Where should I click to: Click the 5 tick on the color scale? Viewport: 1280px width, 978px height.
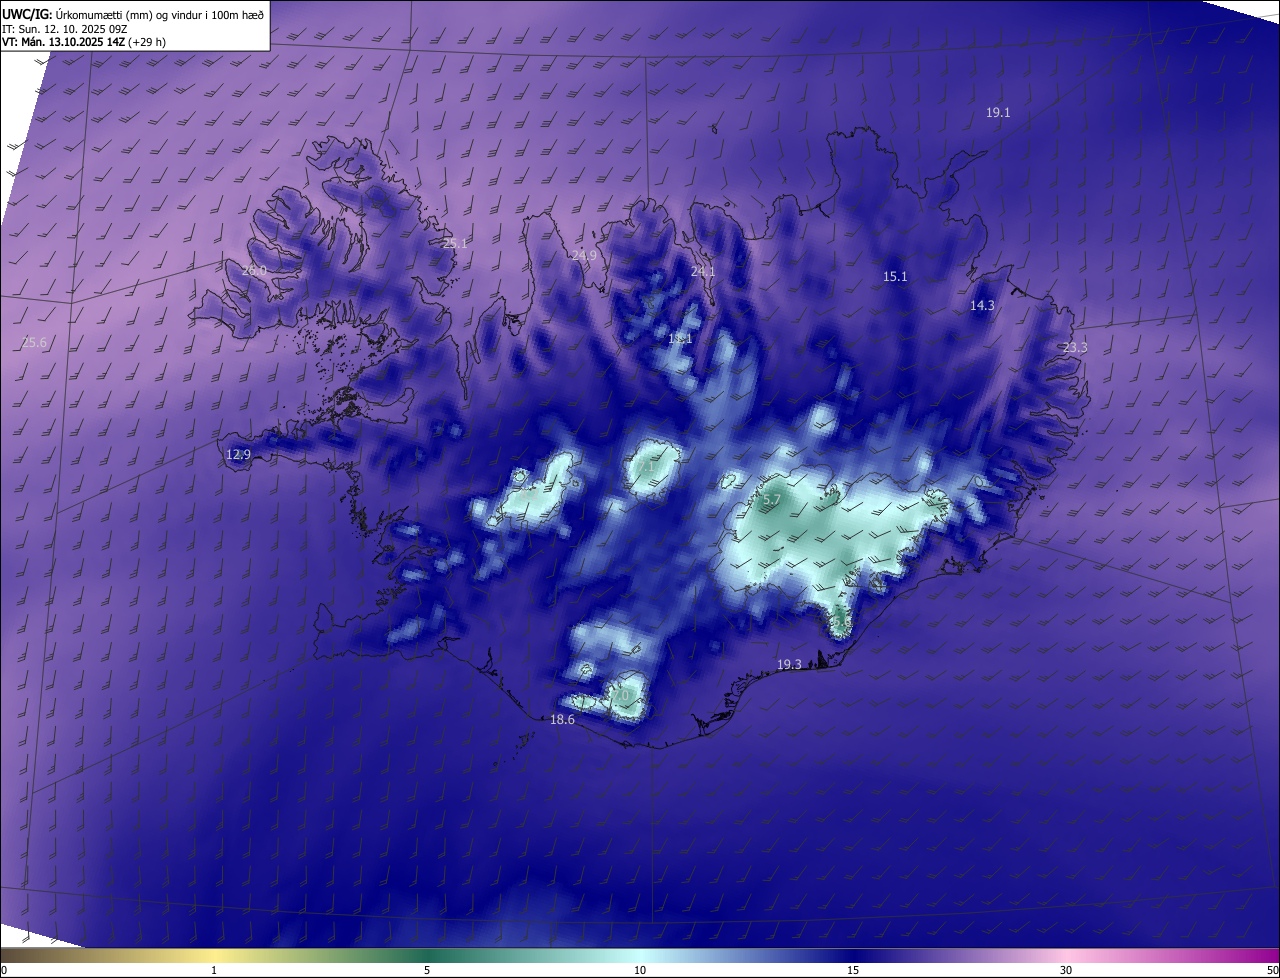coord(427,970)
